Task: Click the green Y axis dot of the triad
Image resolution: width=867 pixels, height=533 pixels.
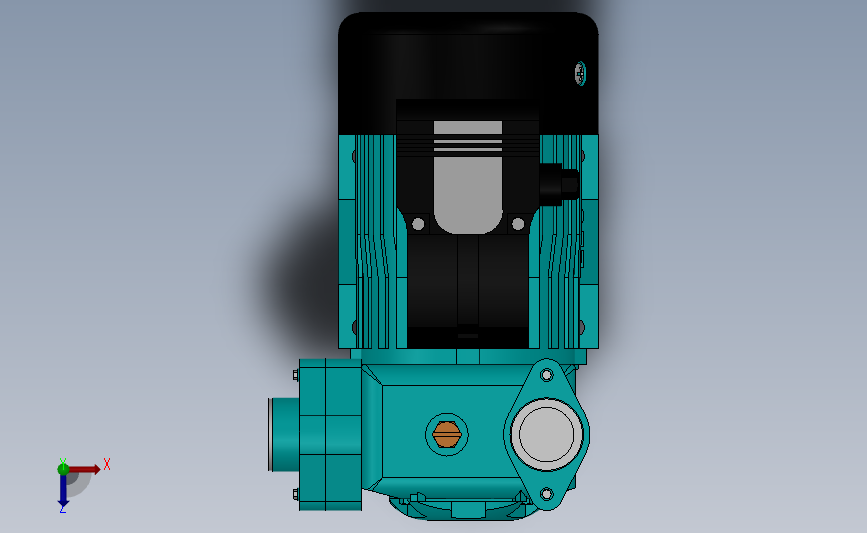Action: pyautogui.click(x=63, y=469)
